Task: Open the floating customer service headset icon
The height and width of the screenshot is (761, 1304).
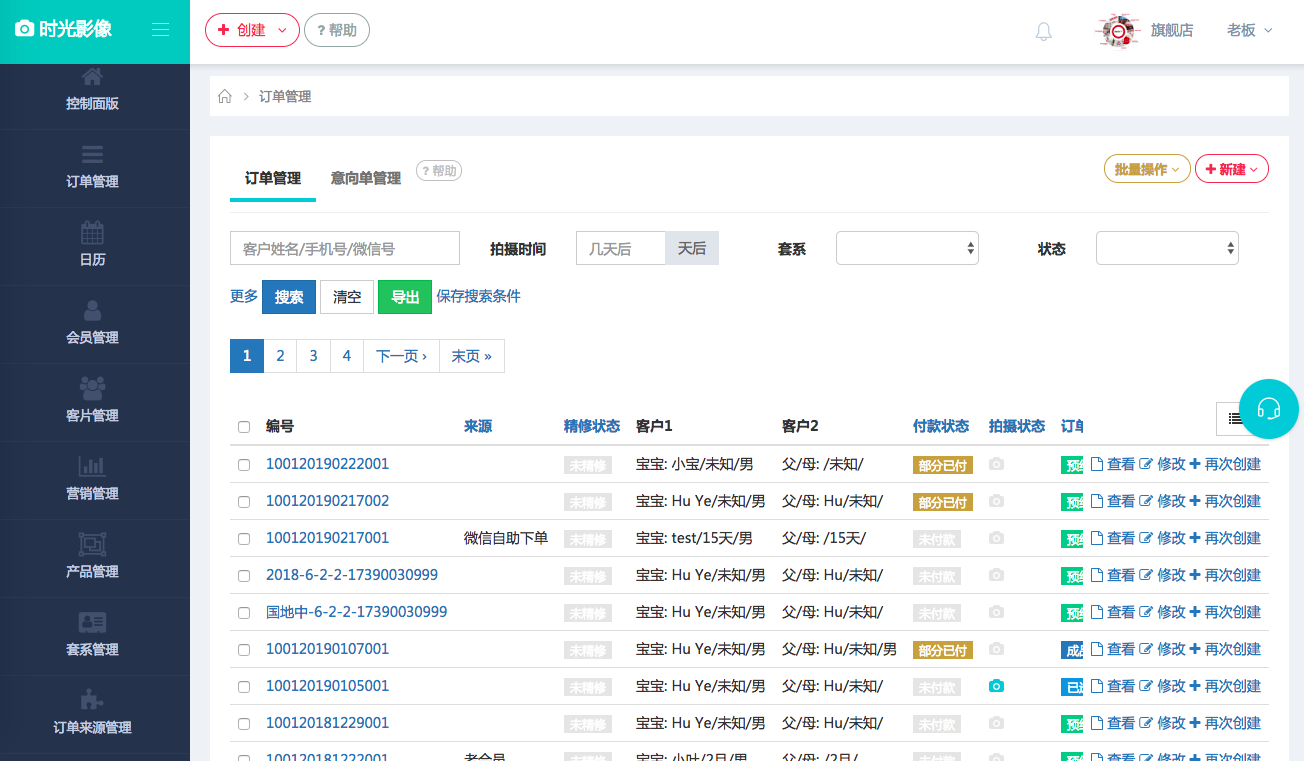Action: [1268, 409]
